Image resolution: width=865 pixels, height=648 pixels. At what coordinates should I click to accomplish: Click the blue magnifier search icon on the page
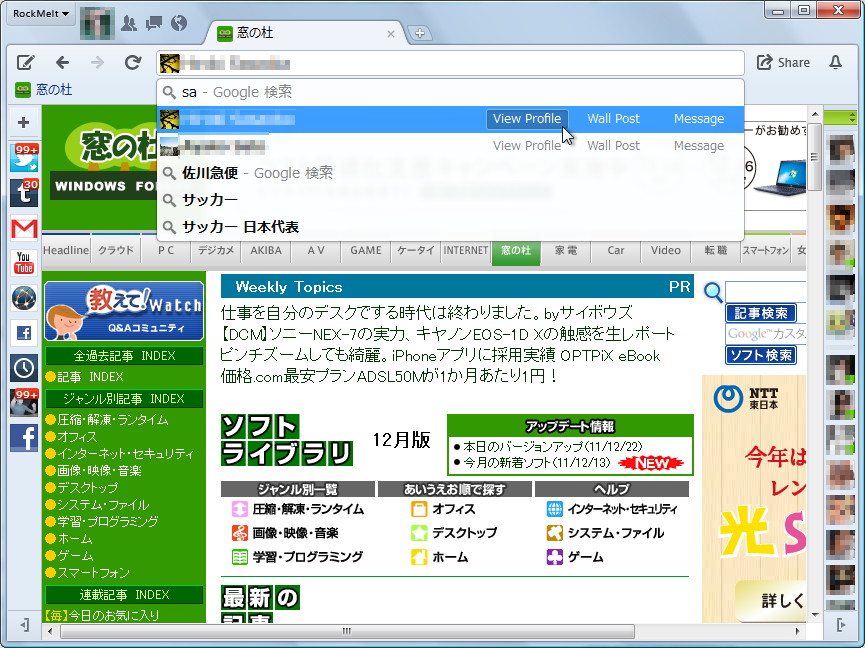coord(712,293)
